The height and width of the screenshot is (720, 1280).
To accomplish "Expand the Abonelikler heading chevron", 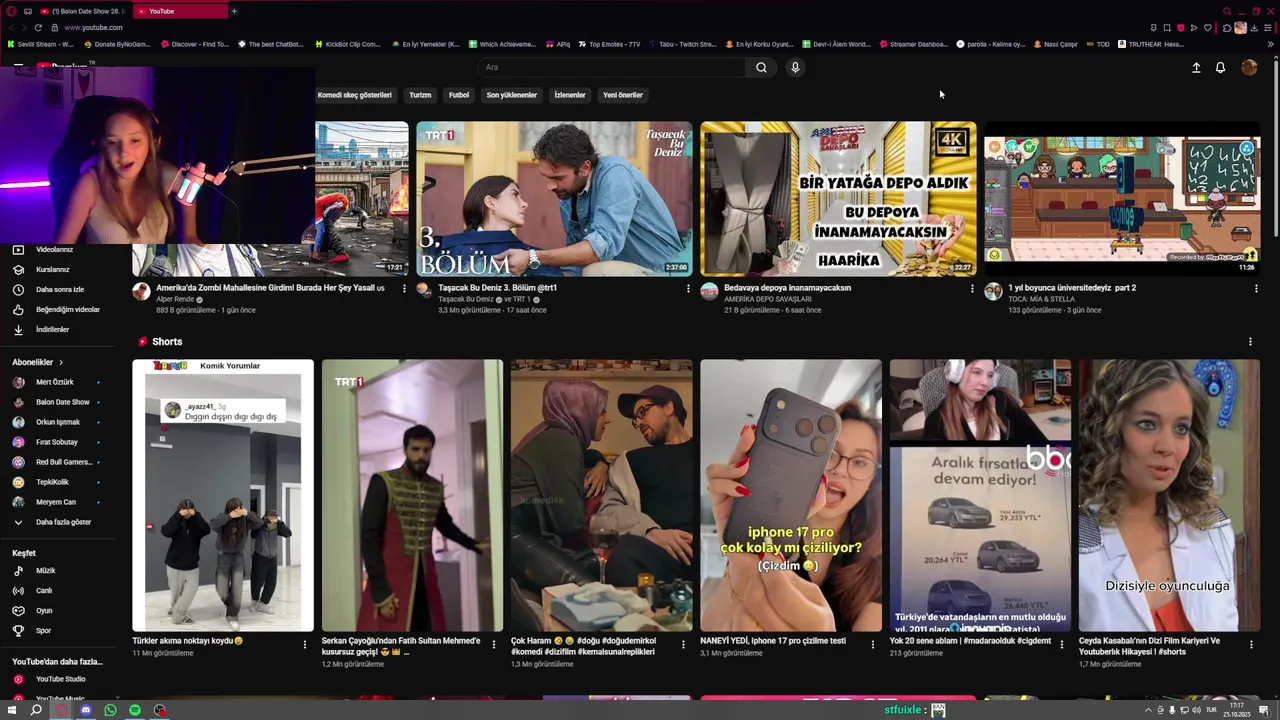I will tap(61, 362).
